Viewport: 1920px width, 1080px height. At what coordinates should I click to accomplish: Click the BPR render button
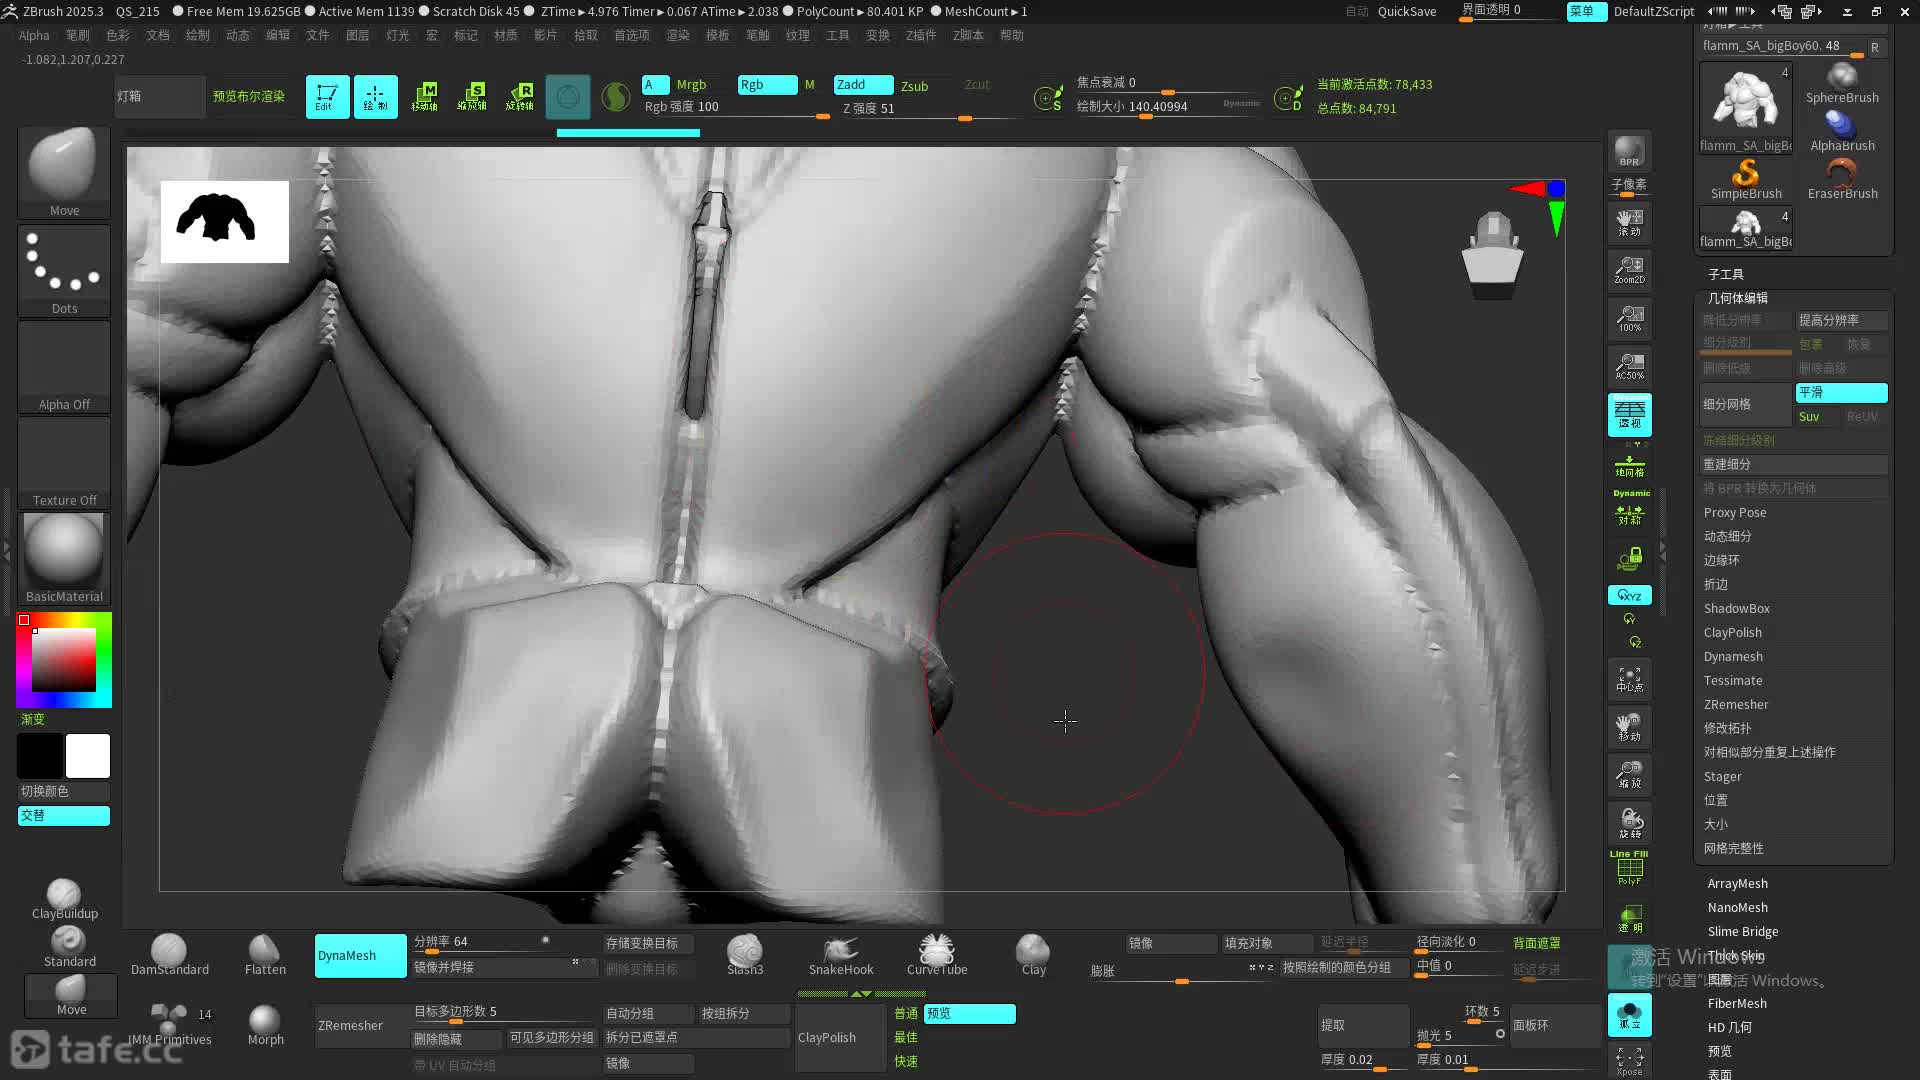click(x=1629, y=150)
